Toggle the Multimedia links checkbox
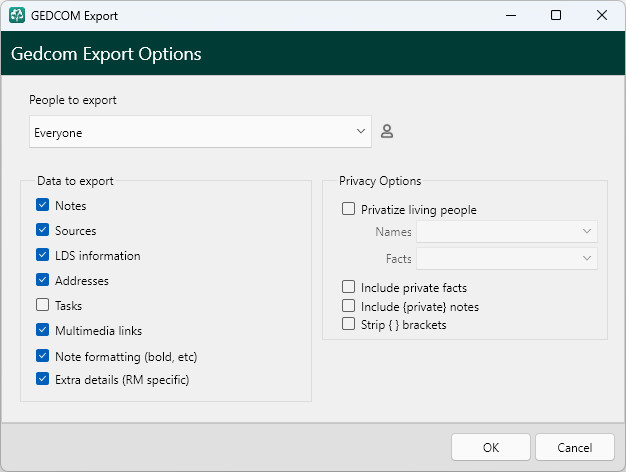Image resolution: width=626 pixels, height=472 pixels. pyautogui.click(x=42, y=330)
